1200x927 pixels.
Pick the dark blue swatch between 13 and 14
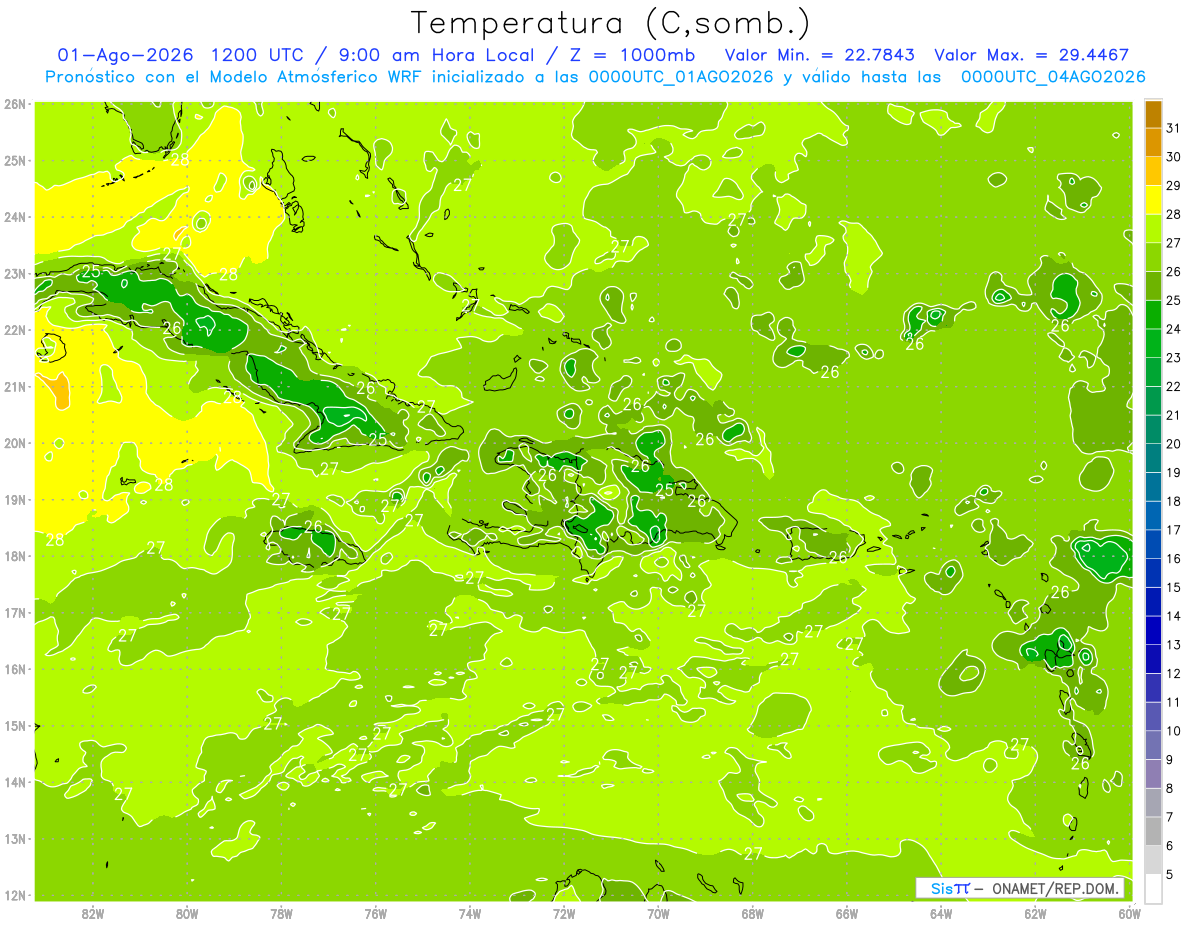click(1153, 630)
